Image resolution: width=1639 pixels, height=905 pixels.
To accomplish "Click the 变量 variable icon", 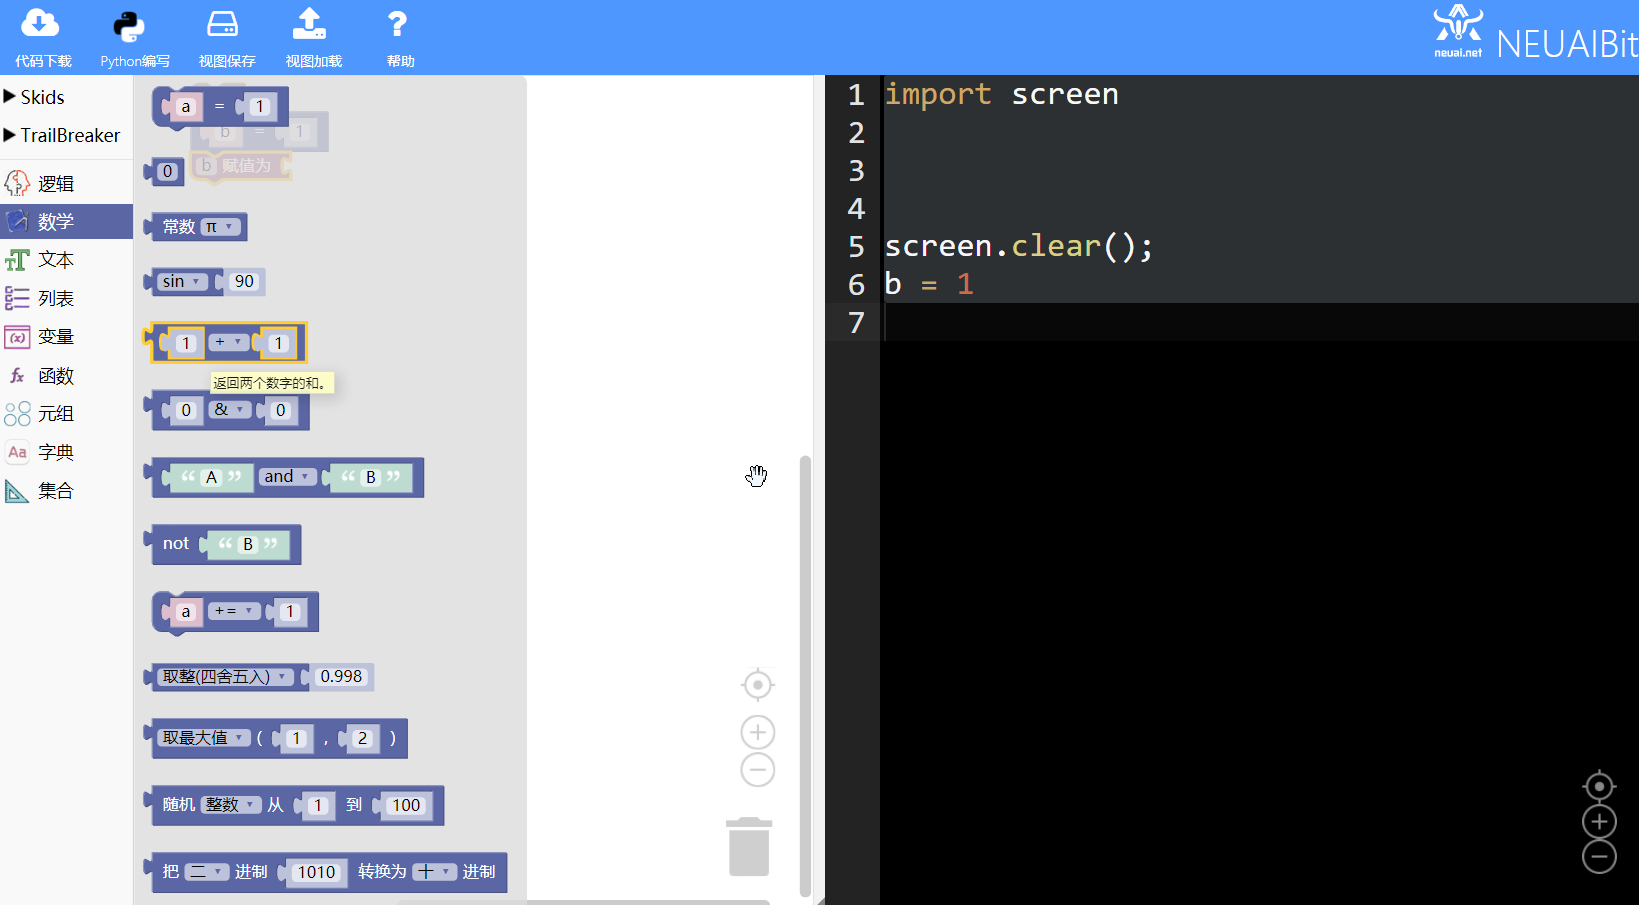I will (17, 337).
